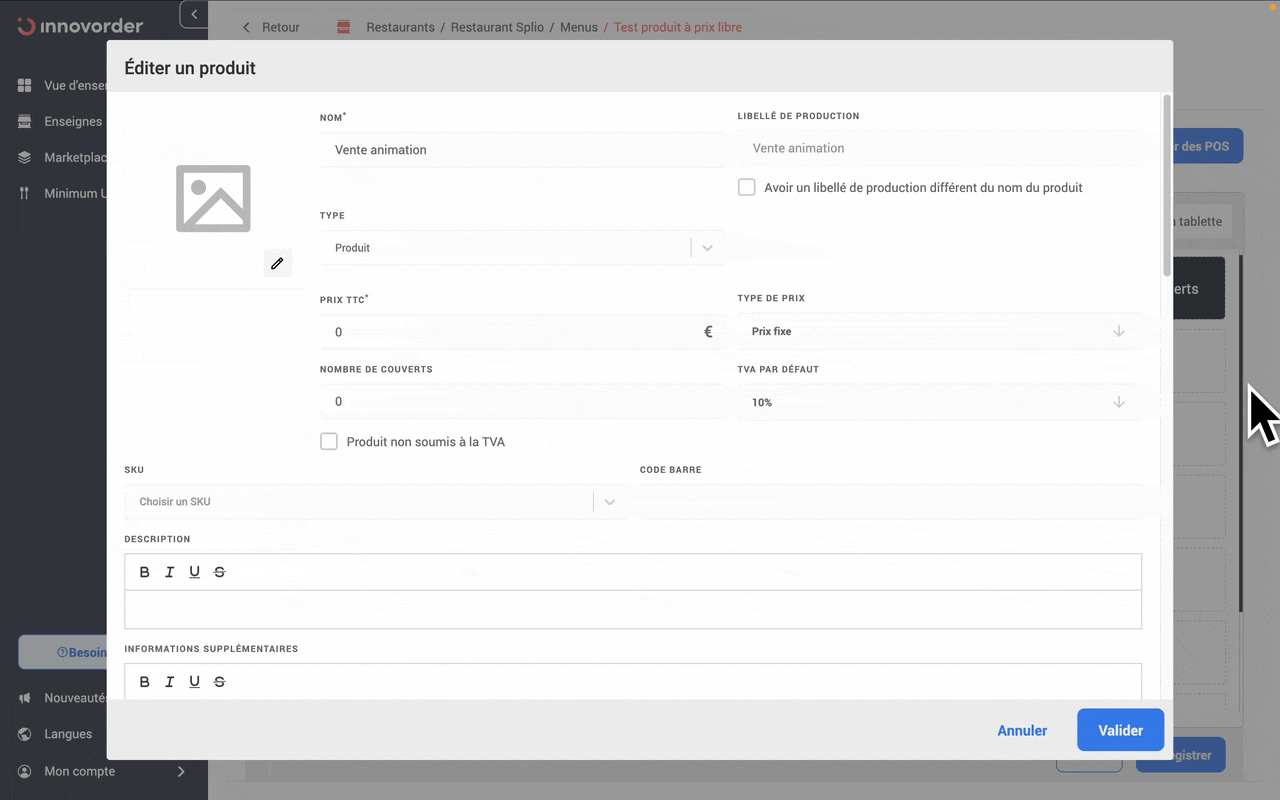Apply italic in the Description editor
This screenshot has width=1280, height=800.
click(x=170, y=572)
